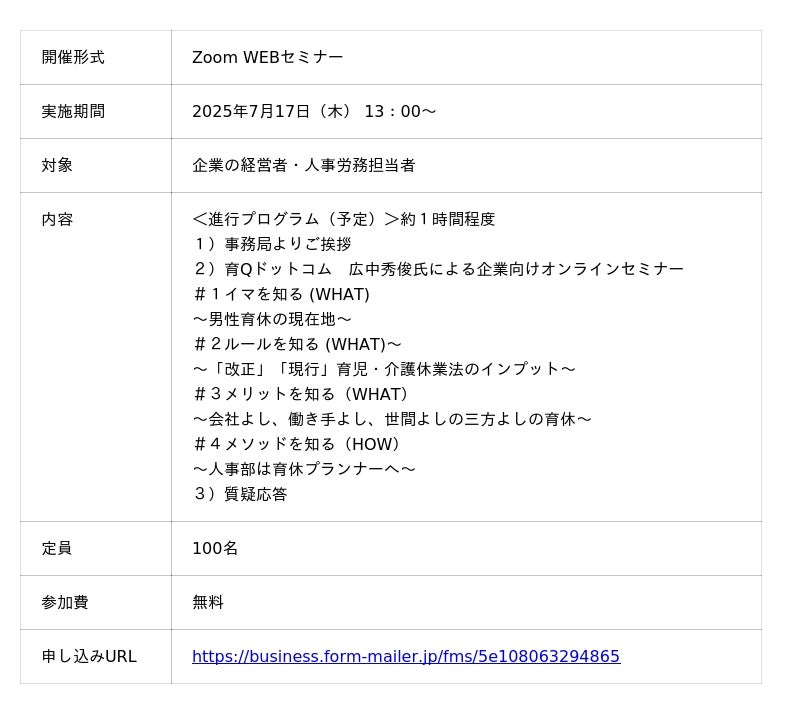This screenshot has height=714, width=800.
Task: Click the ＃４メソッドを知る（HOW） line
Action: 297,445
